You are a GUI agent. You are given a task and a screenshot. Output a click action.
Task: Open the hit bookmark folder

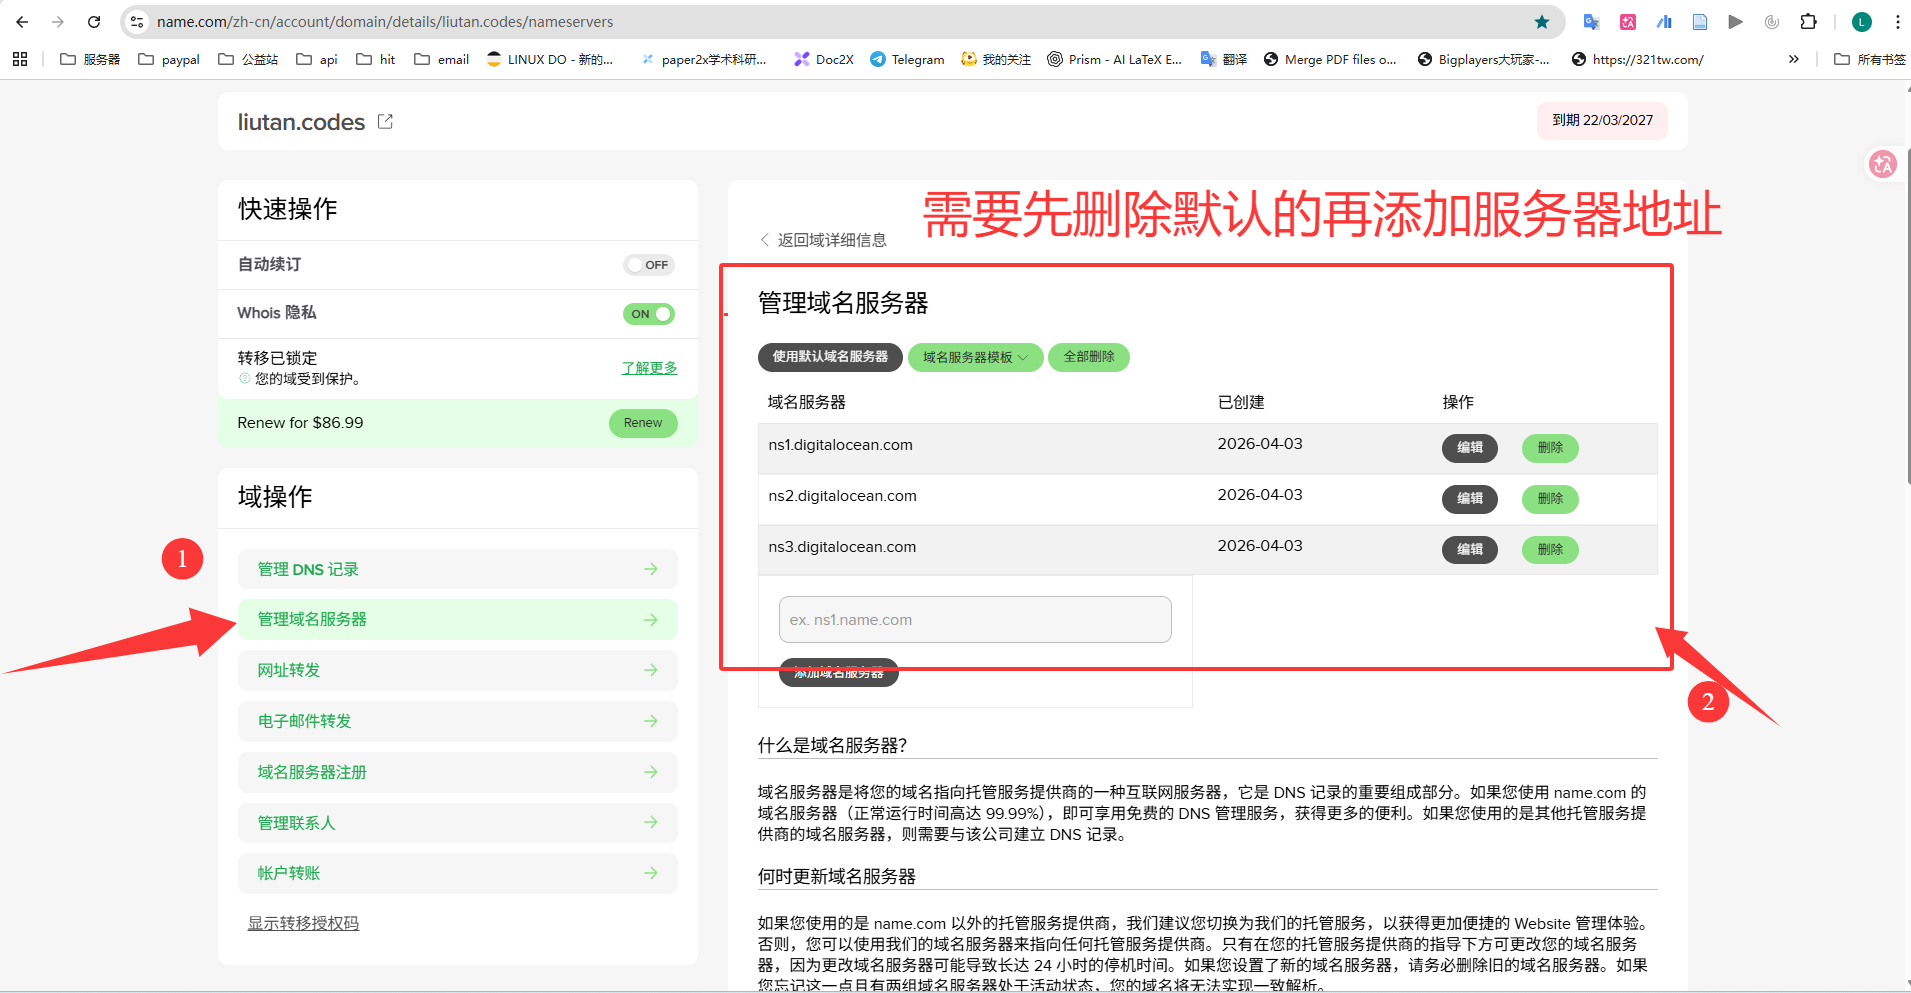376,59
